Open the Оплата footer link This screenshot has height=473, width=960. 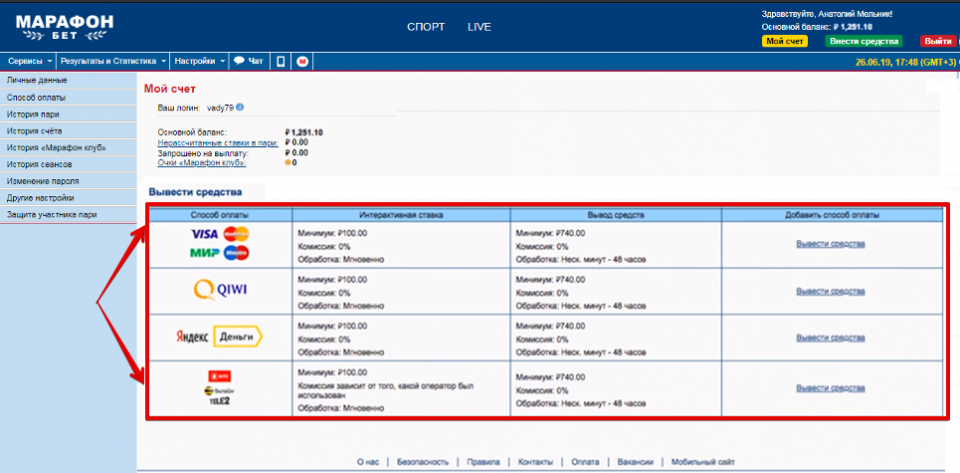[x=585, y=462]
